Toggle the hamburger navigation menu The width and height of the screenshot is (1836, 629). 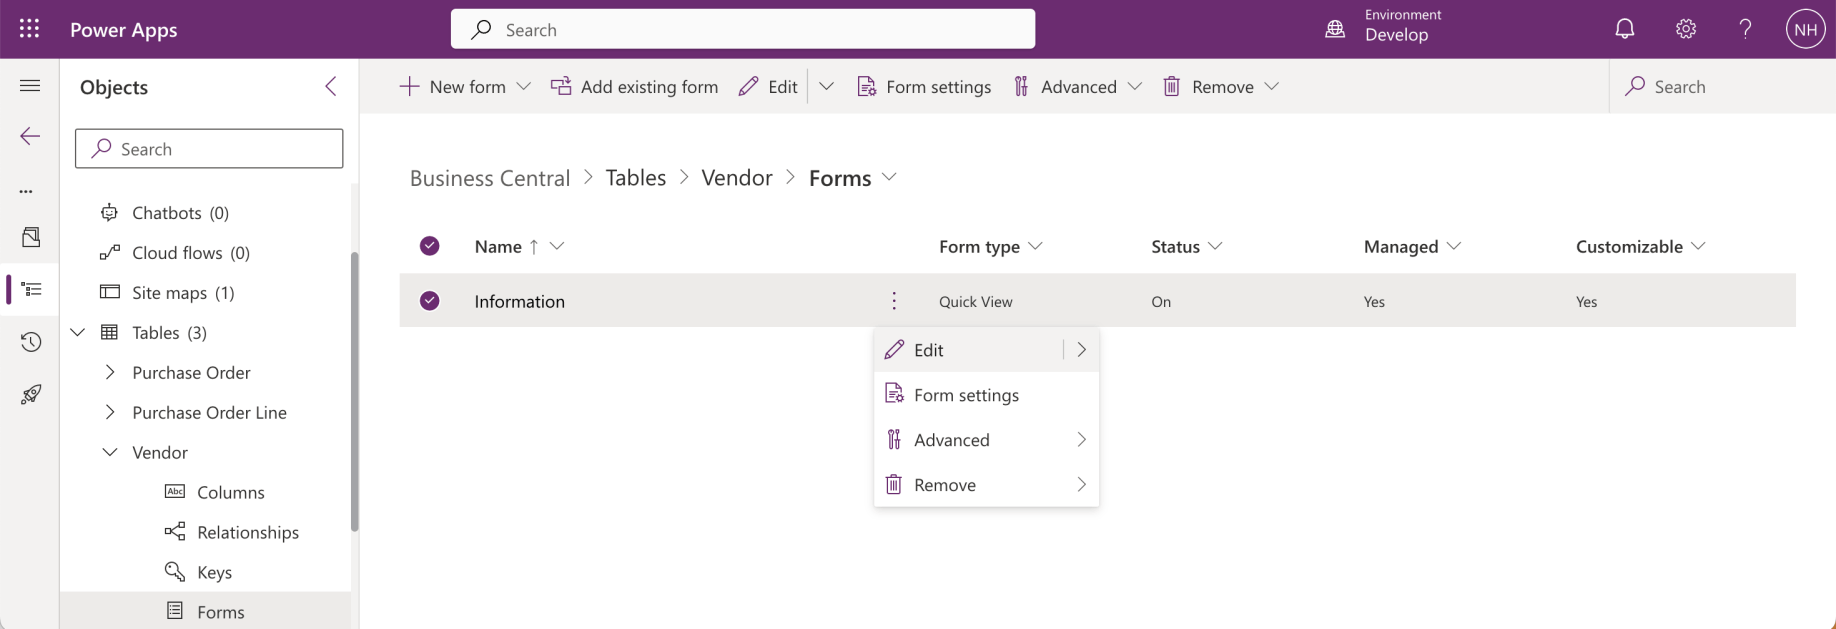click(31, 86)
